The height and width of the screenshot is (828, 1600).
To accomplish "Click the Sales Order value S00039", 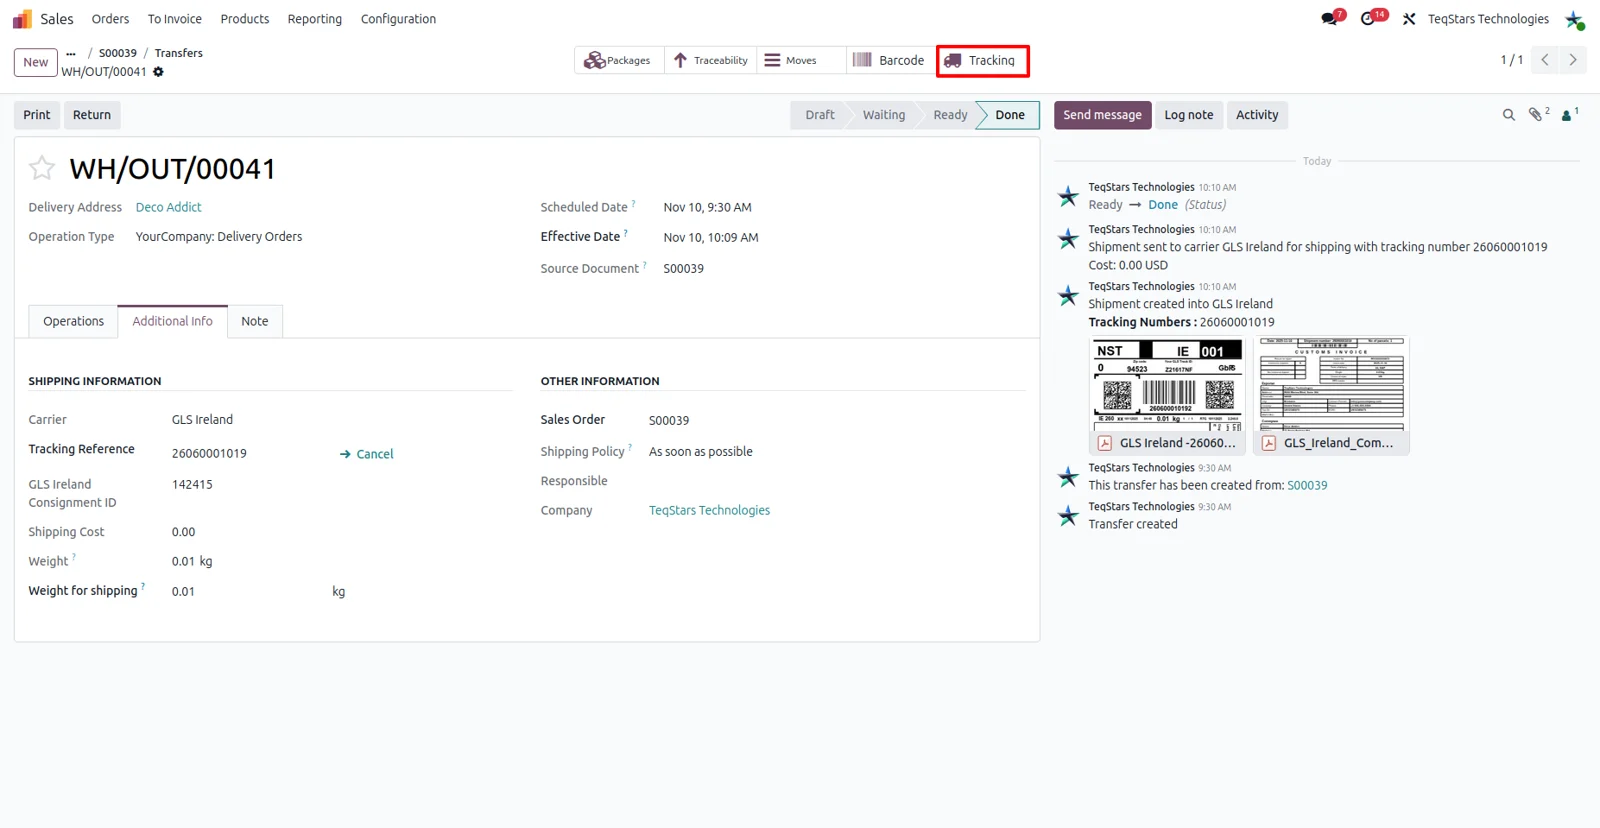I will pyautogui.click(x=669, y=420).
